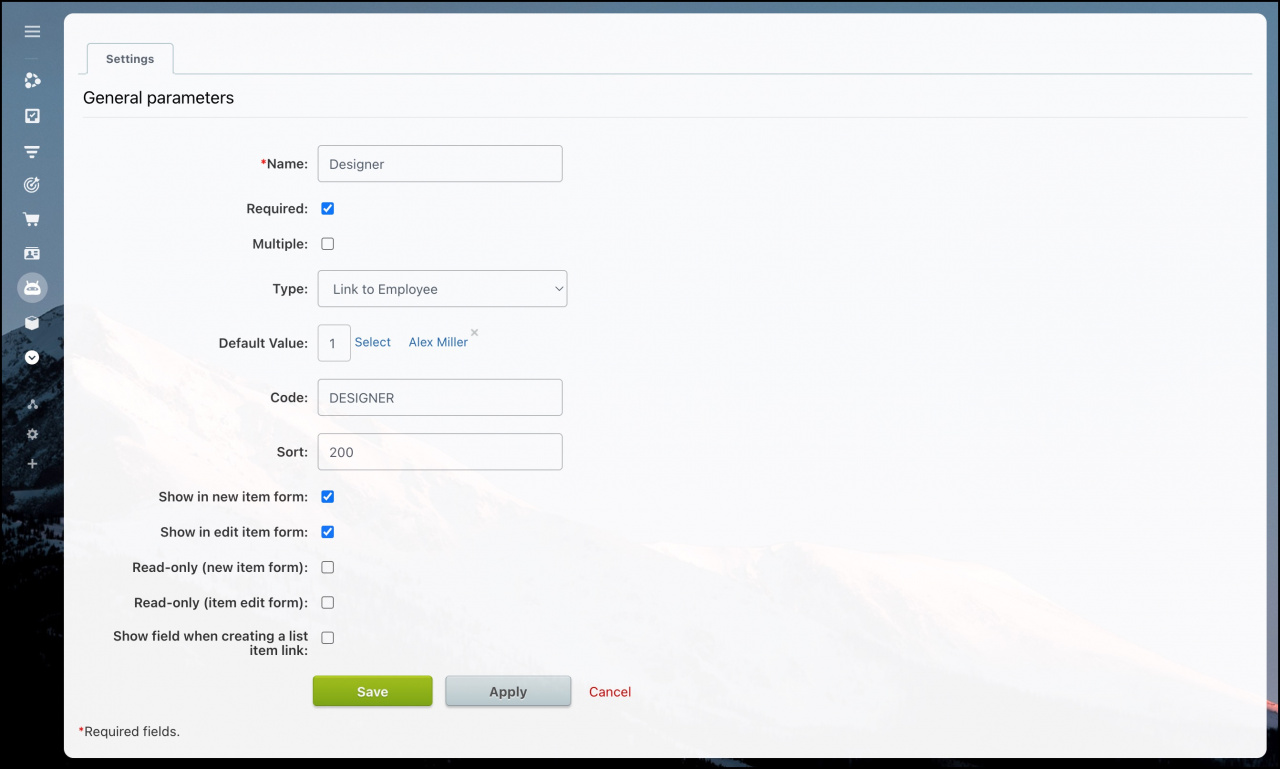Image resolution: width=1280 pixels, height=769 pixels.
Task: Click the plus icon at sidebar bottom
Action: (32, 463)
